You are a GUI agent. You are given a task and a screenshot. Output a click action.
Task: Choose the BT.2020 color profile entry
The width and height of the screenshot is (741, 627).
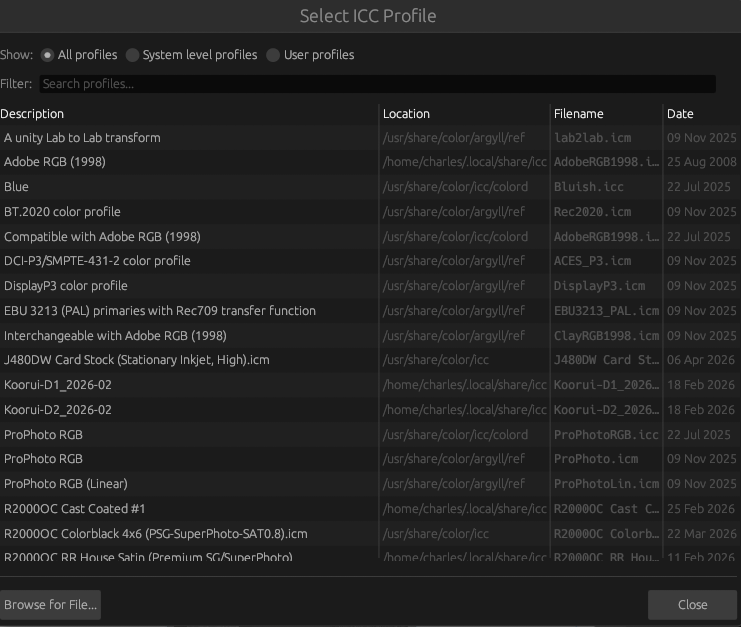[x=62, y=212]
